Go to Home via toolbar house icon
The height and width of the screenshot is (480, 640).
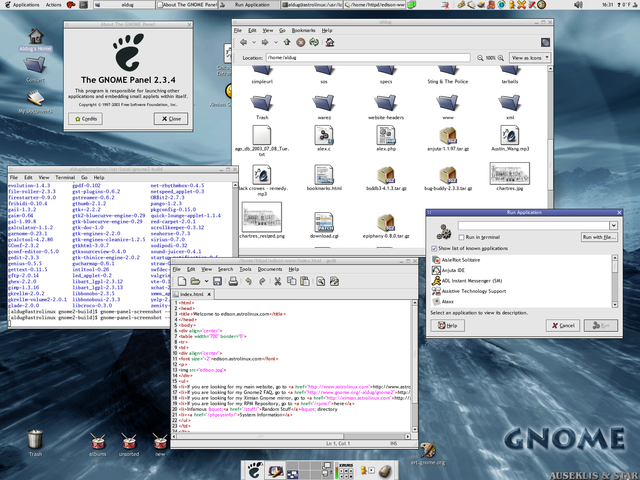pyautogui.click(x=330, y=42)
